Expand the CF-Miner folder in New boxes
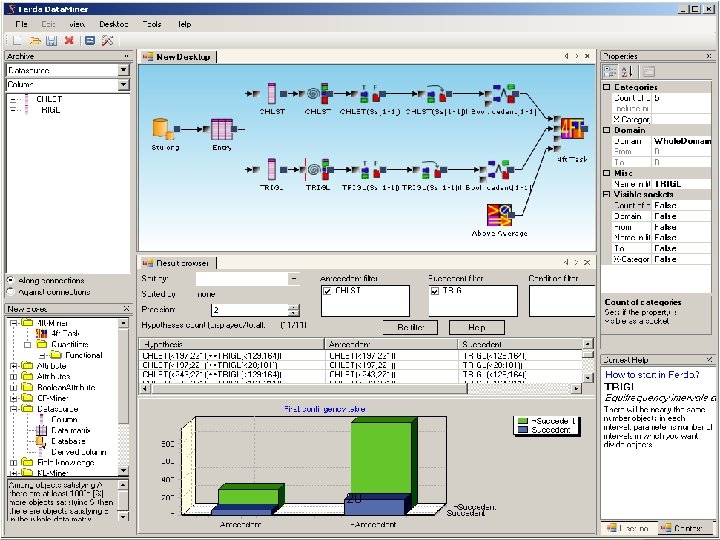Viewport: 720px width, 540px height. point(14,398)
